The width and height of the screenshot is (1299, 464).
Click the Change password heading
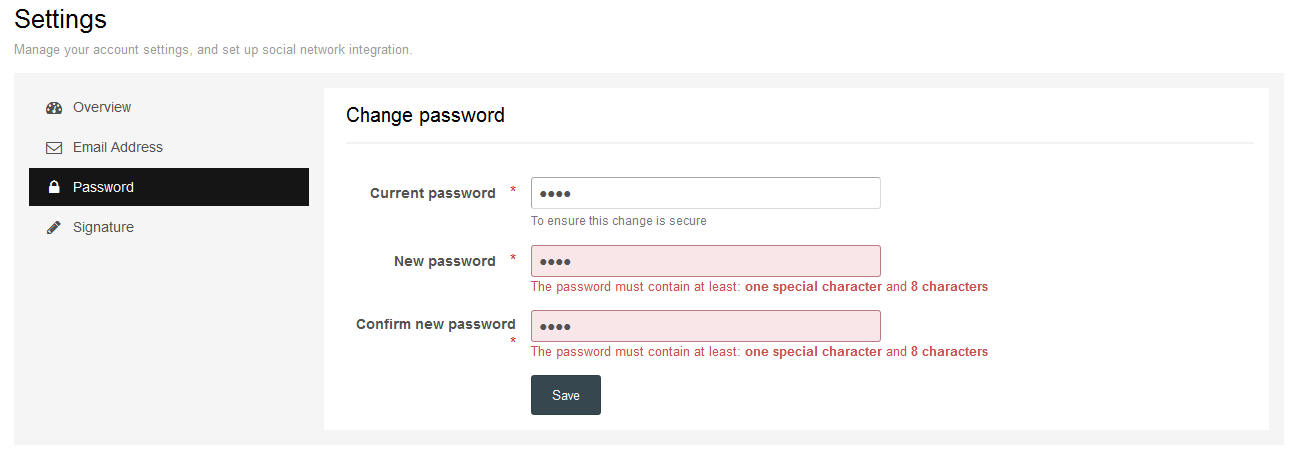pyautogui.click(x=425, y=115)
